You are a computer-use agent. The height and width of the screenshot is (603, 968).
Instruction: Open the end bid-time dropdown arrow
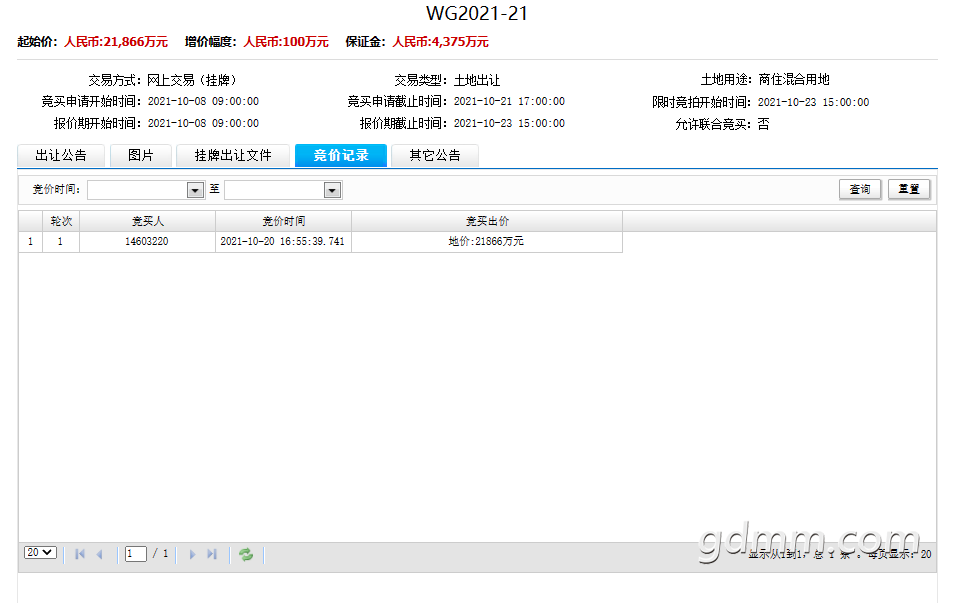pos(332,190)
